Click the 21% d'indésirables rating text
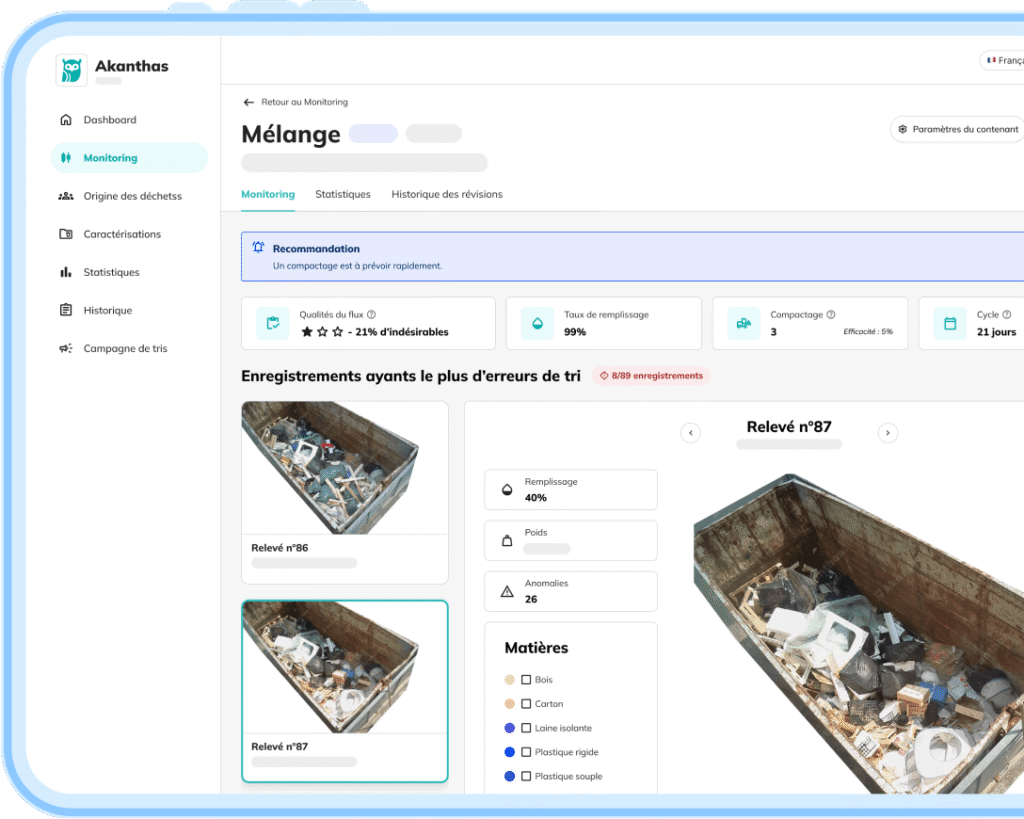Image resolution: width=1024 pixels, height=819 pixels. pyautogui.click(x=402, y=332)
